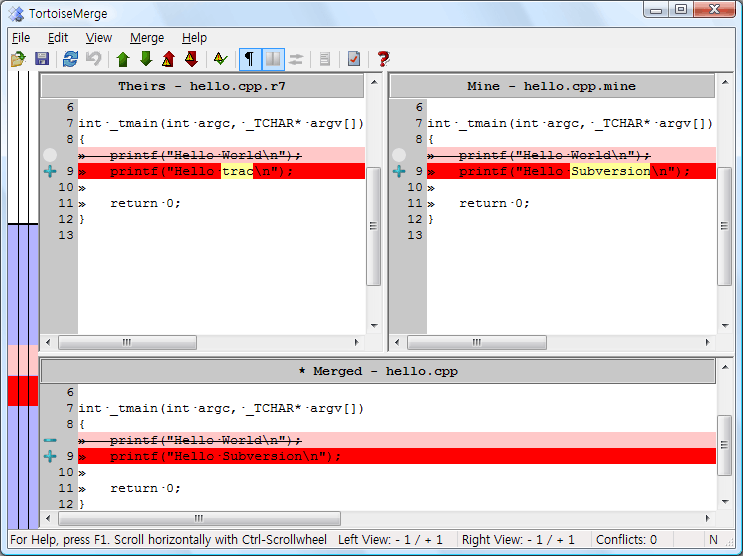Toggle show whitespaces pilcrow button

(x=250, y=60)
